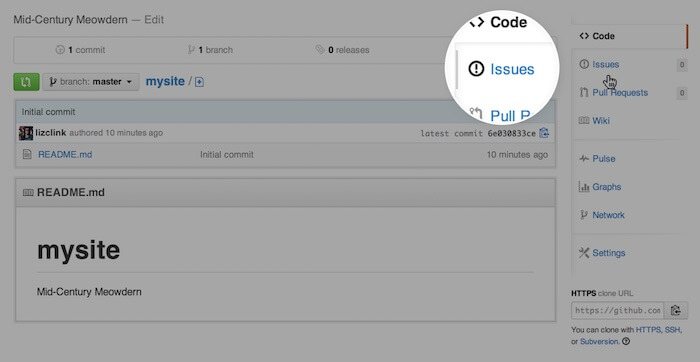Screen dimensions: 700x362
Task: Open the Pulse activity icon
Action: 584,158
